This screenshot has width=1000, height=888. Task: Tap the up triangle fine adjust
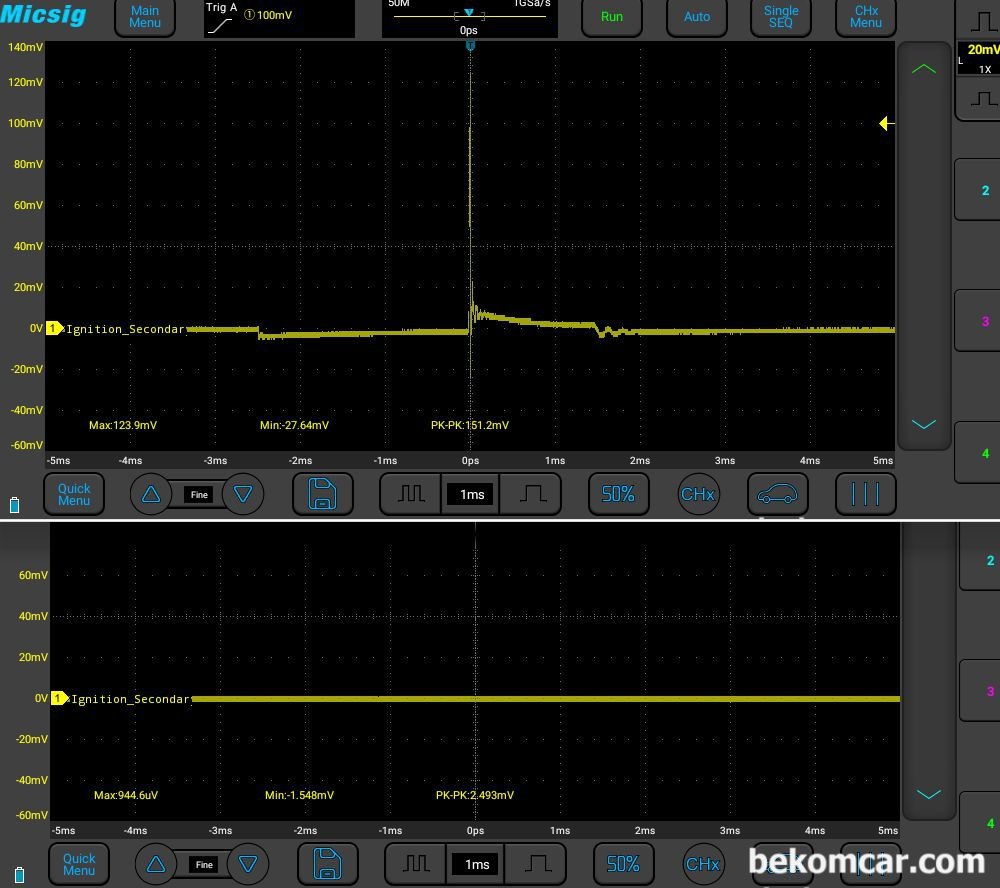[151, 494]
